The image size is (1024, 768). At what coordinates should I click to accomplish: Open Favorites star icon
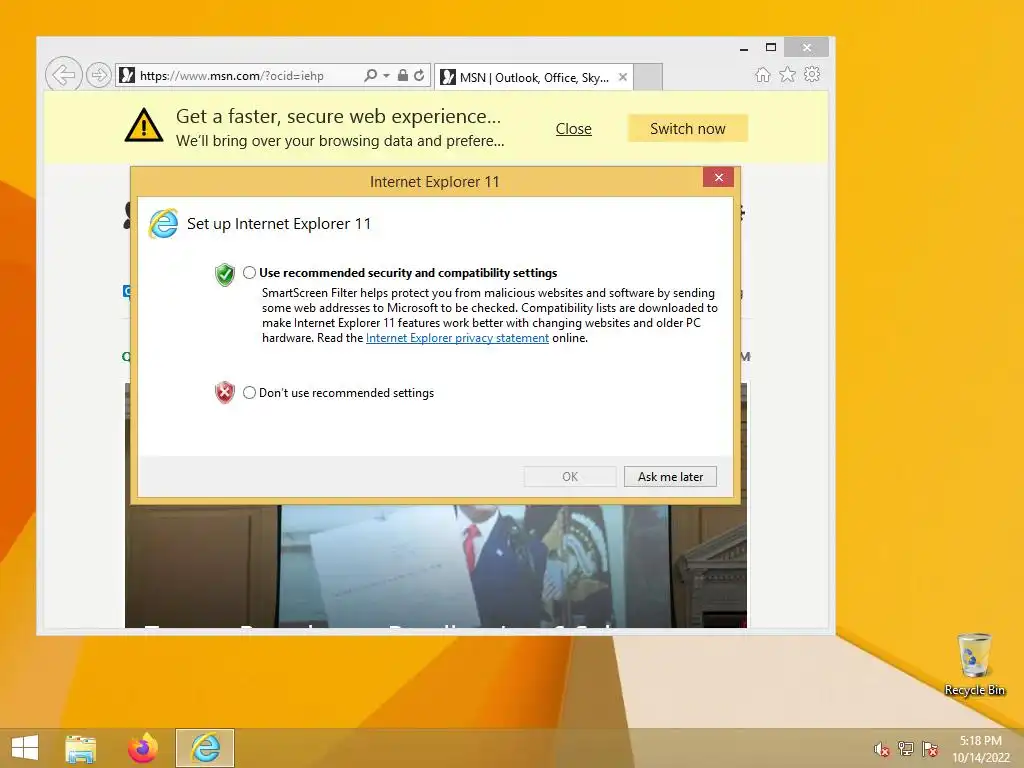click(788, 74)
